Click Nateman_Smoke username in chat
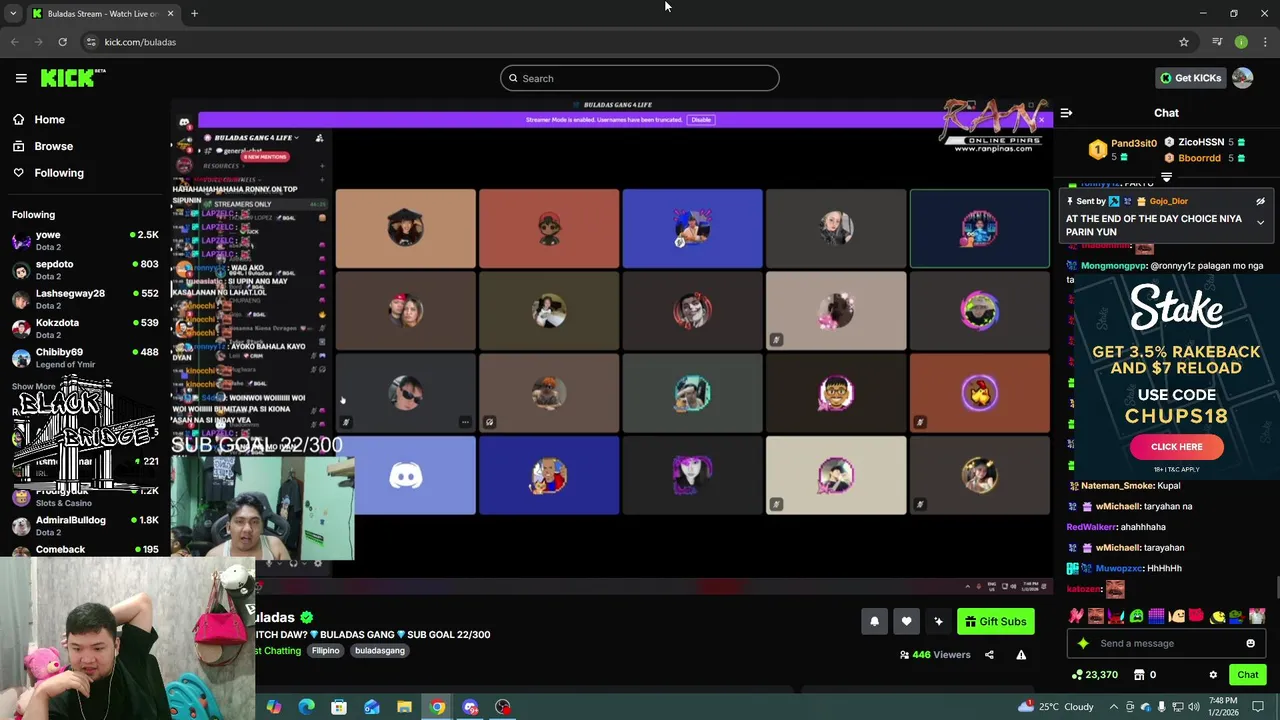 1117,486
